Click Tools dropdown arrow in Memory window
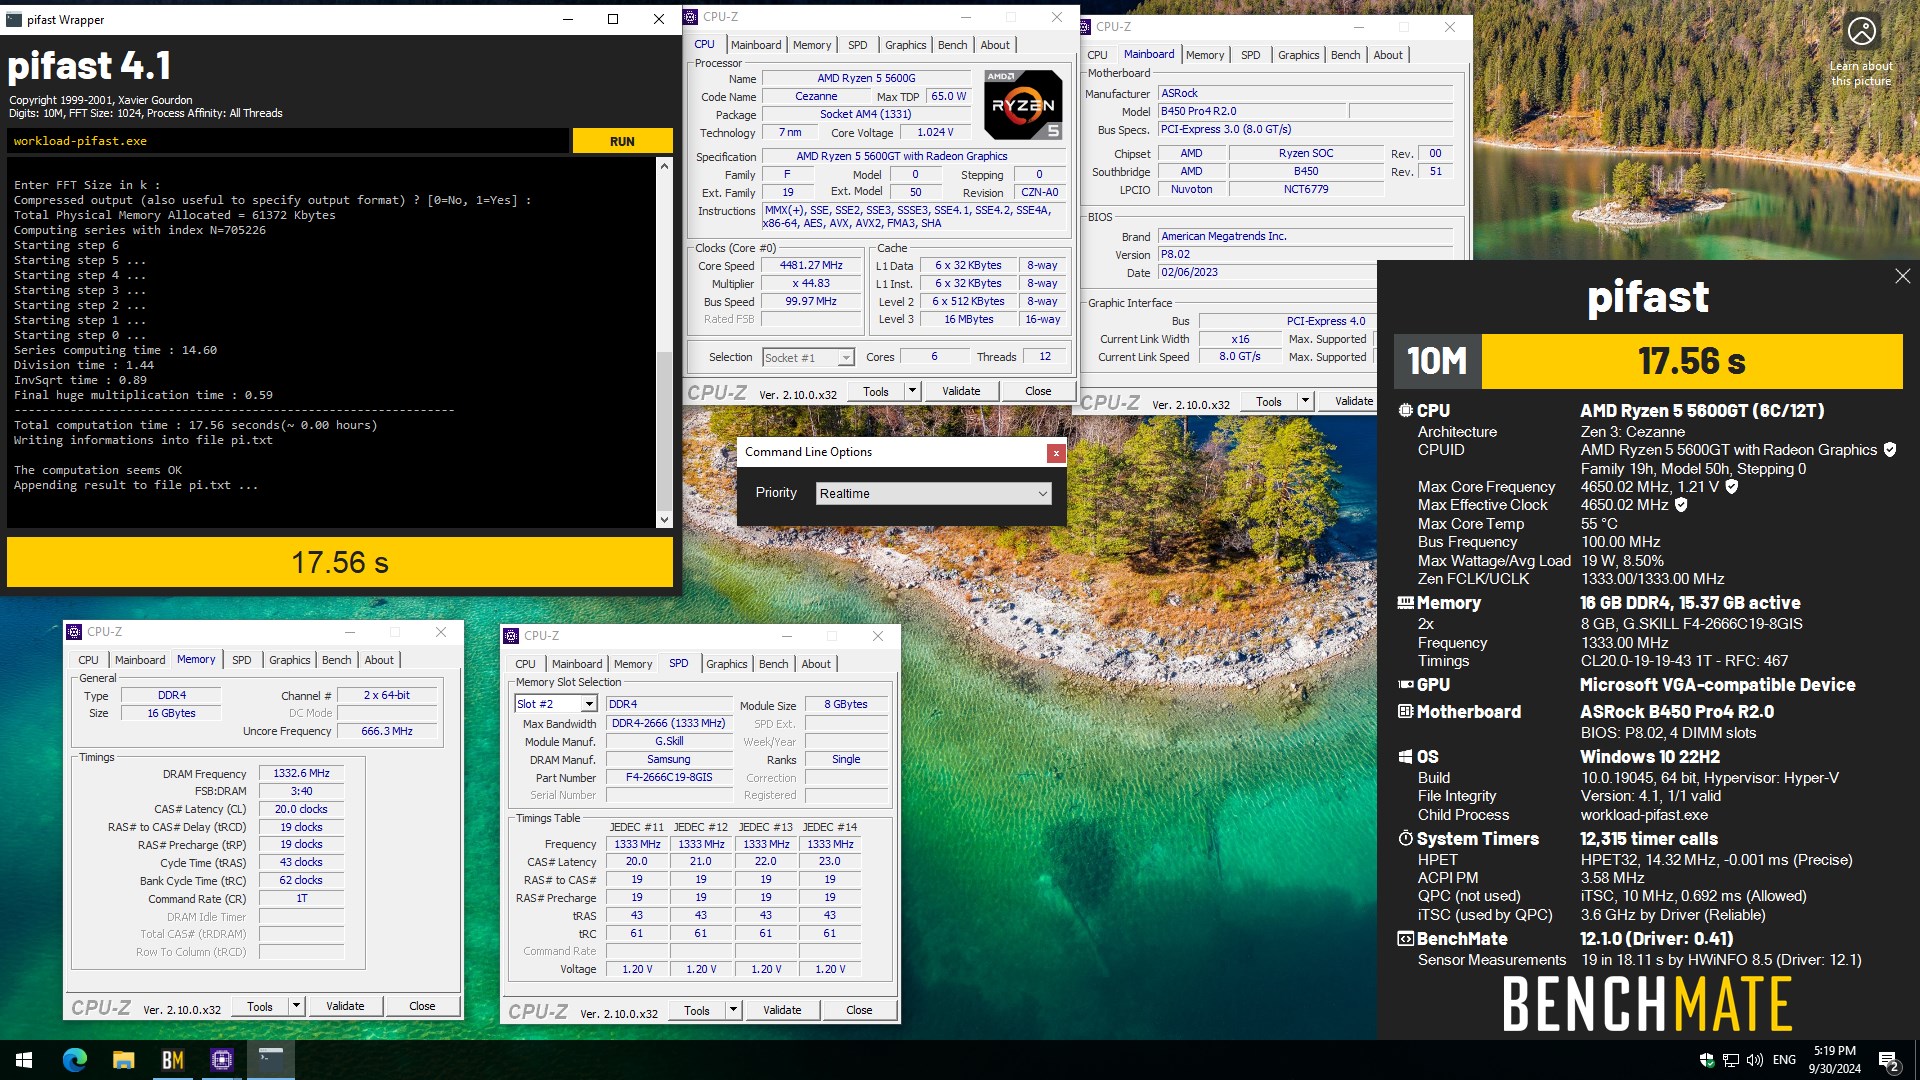Image resolution: width=1920 pixels, height=1080 pixels. [296, 1006]
